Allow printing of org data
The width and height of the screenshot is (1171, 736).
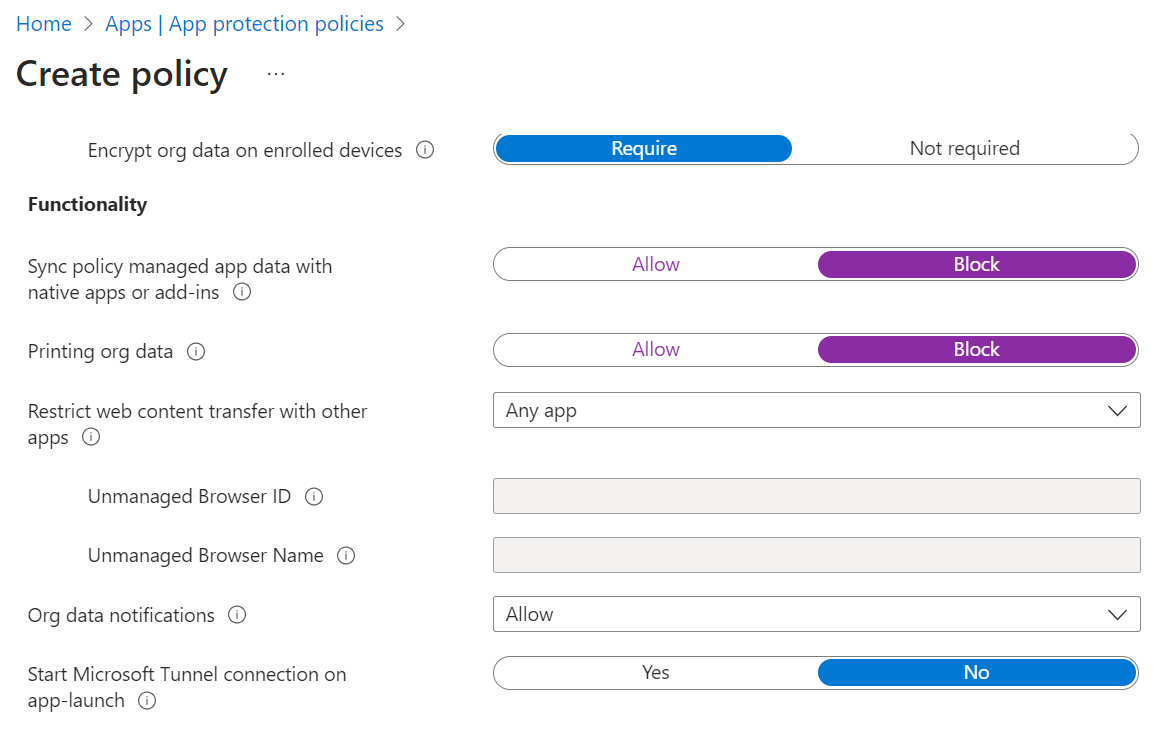pyautogui.click(x=655, y=349)
